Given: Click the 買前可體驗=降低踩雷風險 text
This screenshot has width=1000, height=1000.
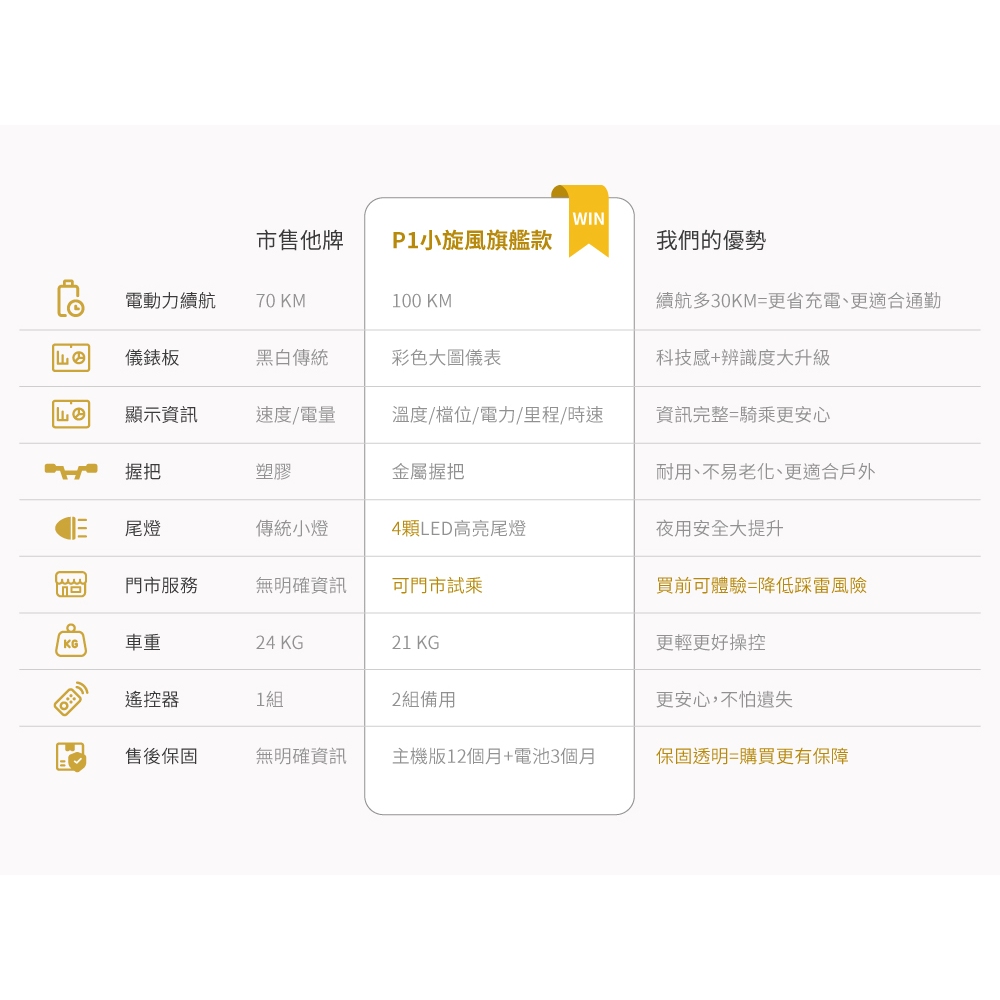Looking at the screenshot, I should 761,585.
